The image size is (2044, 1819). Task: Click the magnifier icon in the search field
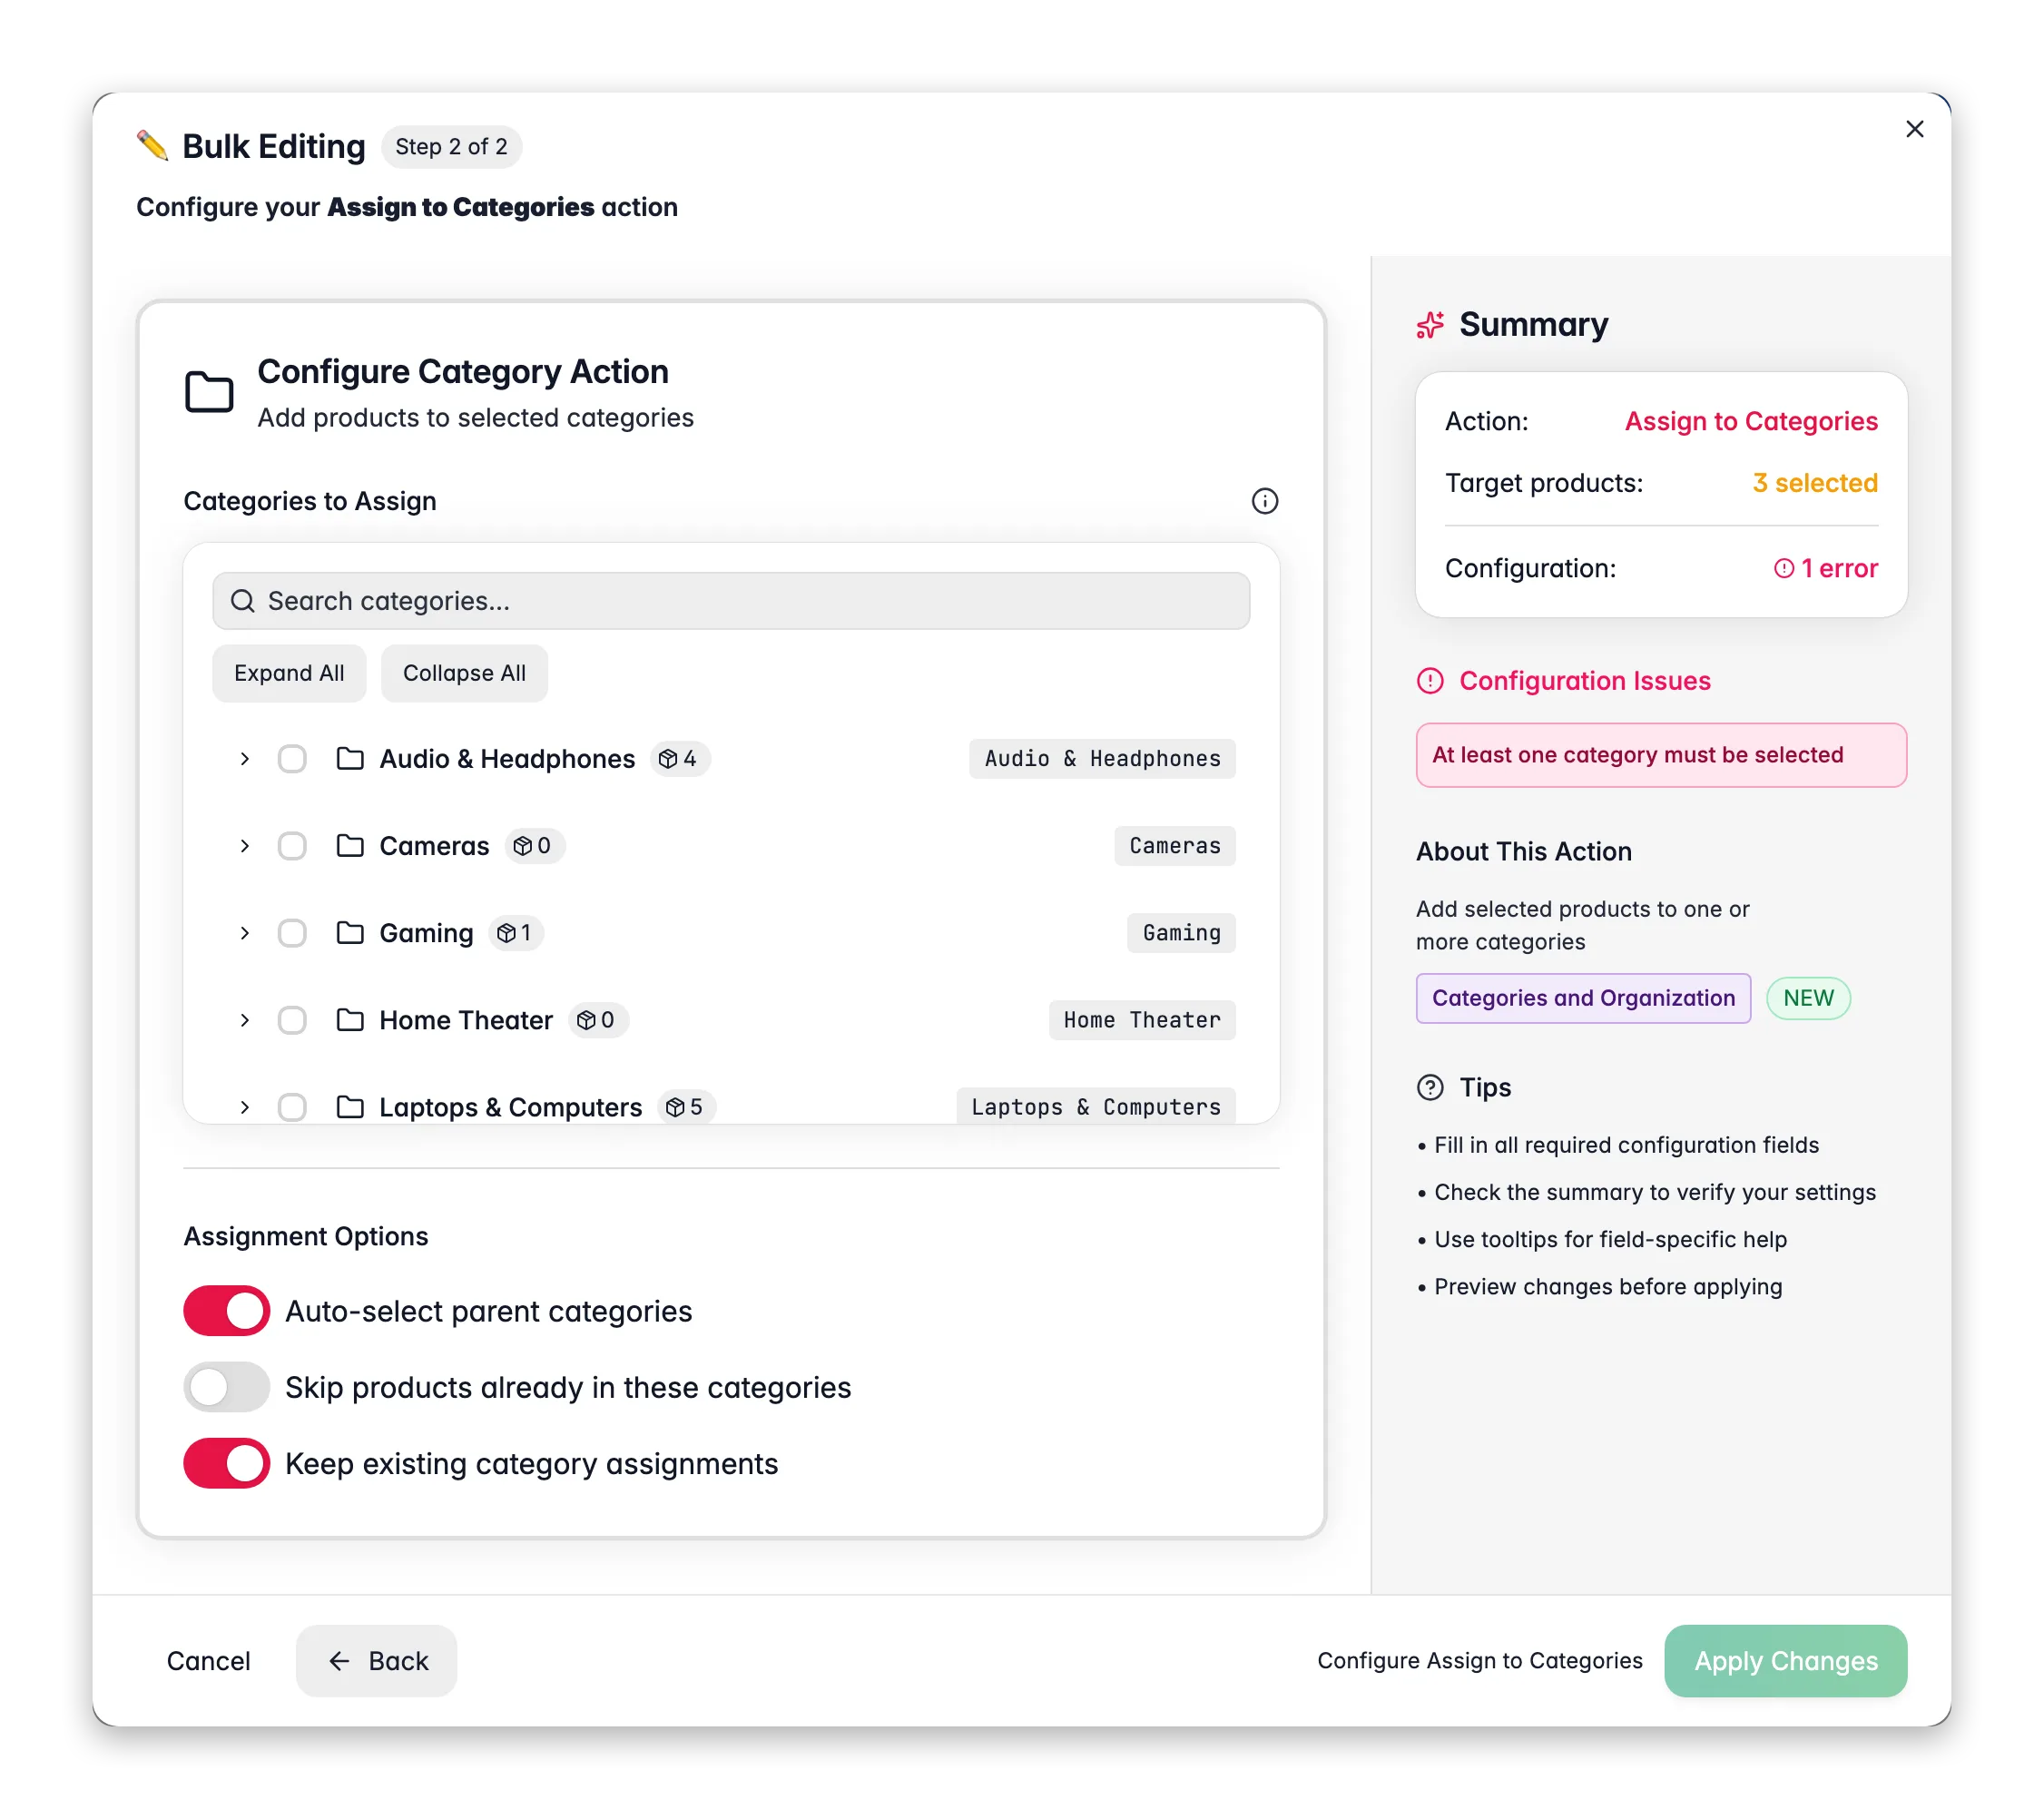pos(242,601)
